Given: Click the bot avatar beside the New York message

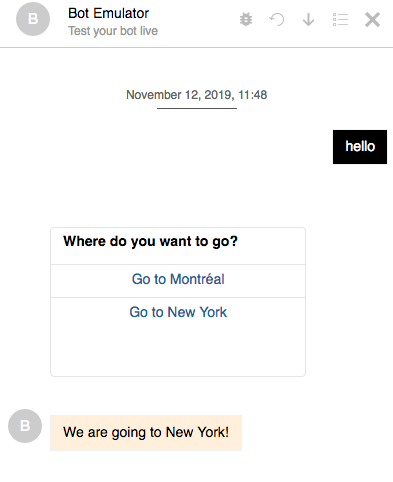Looking at the screenshot, I should coord(25,426).
